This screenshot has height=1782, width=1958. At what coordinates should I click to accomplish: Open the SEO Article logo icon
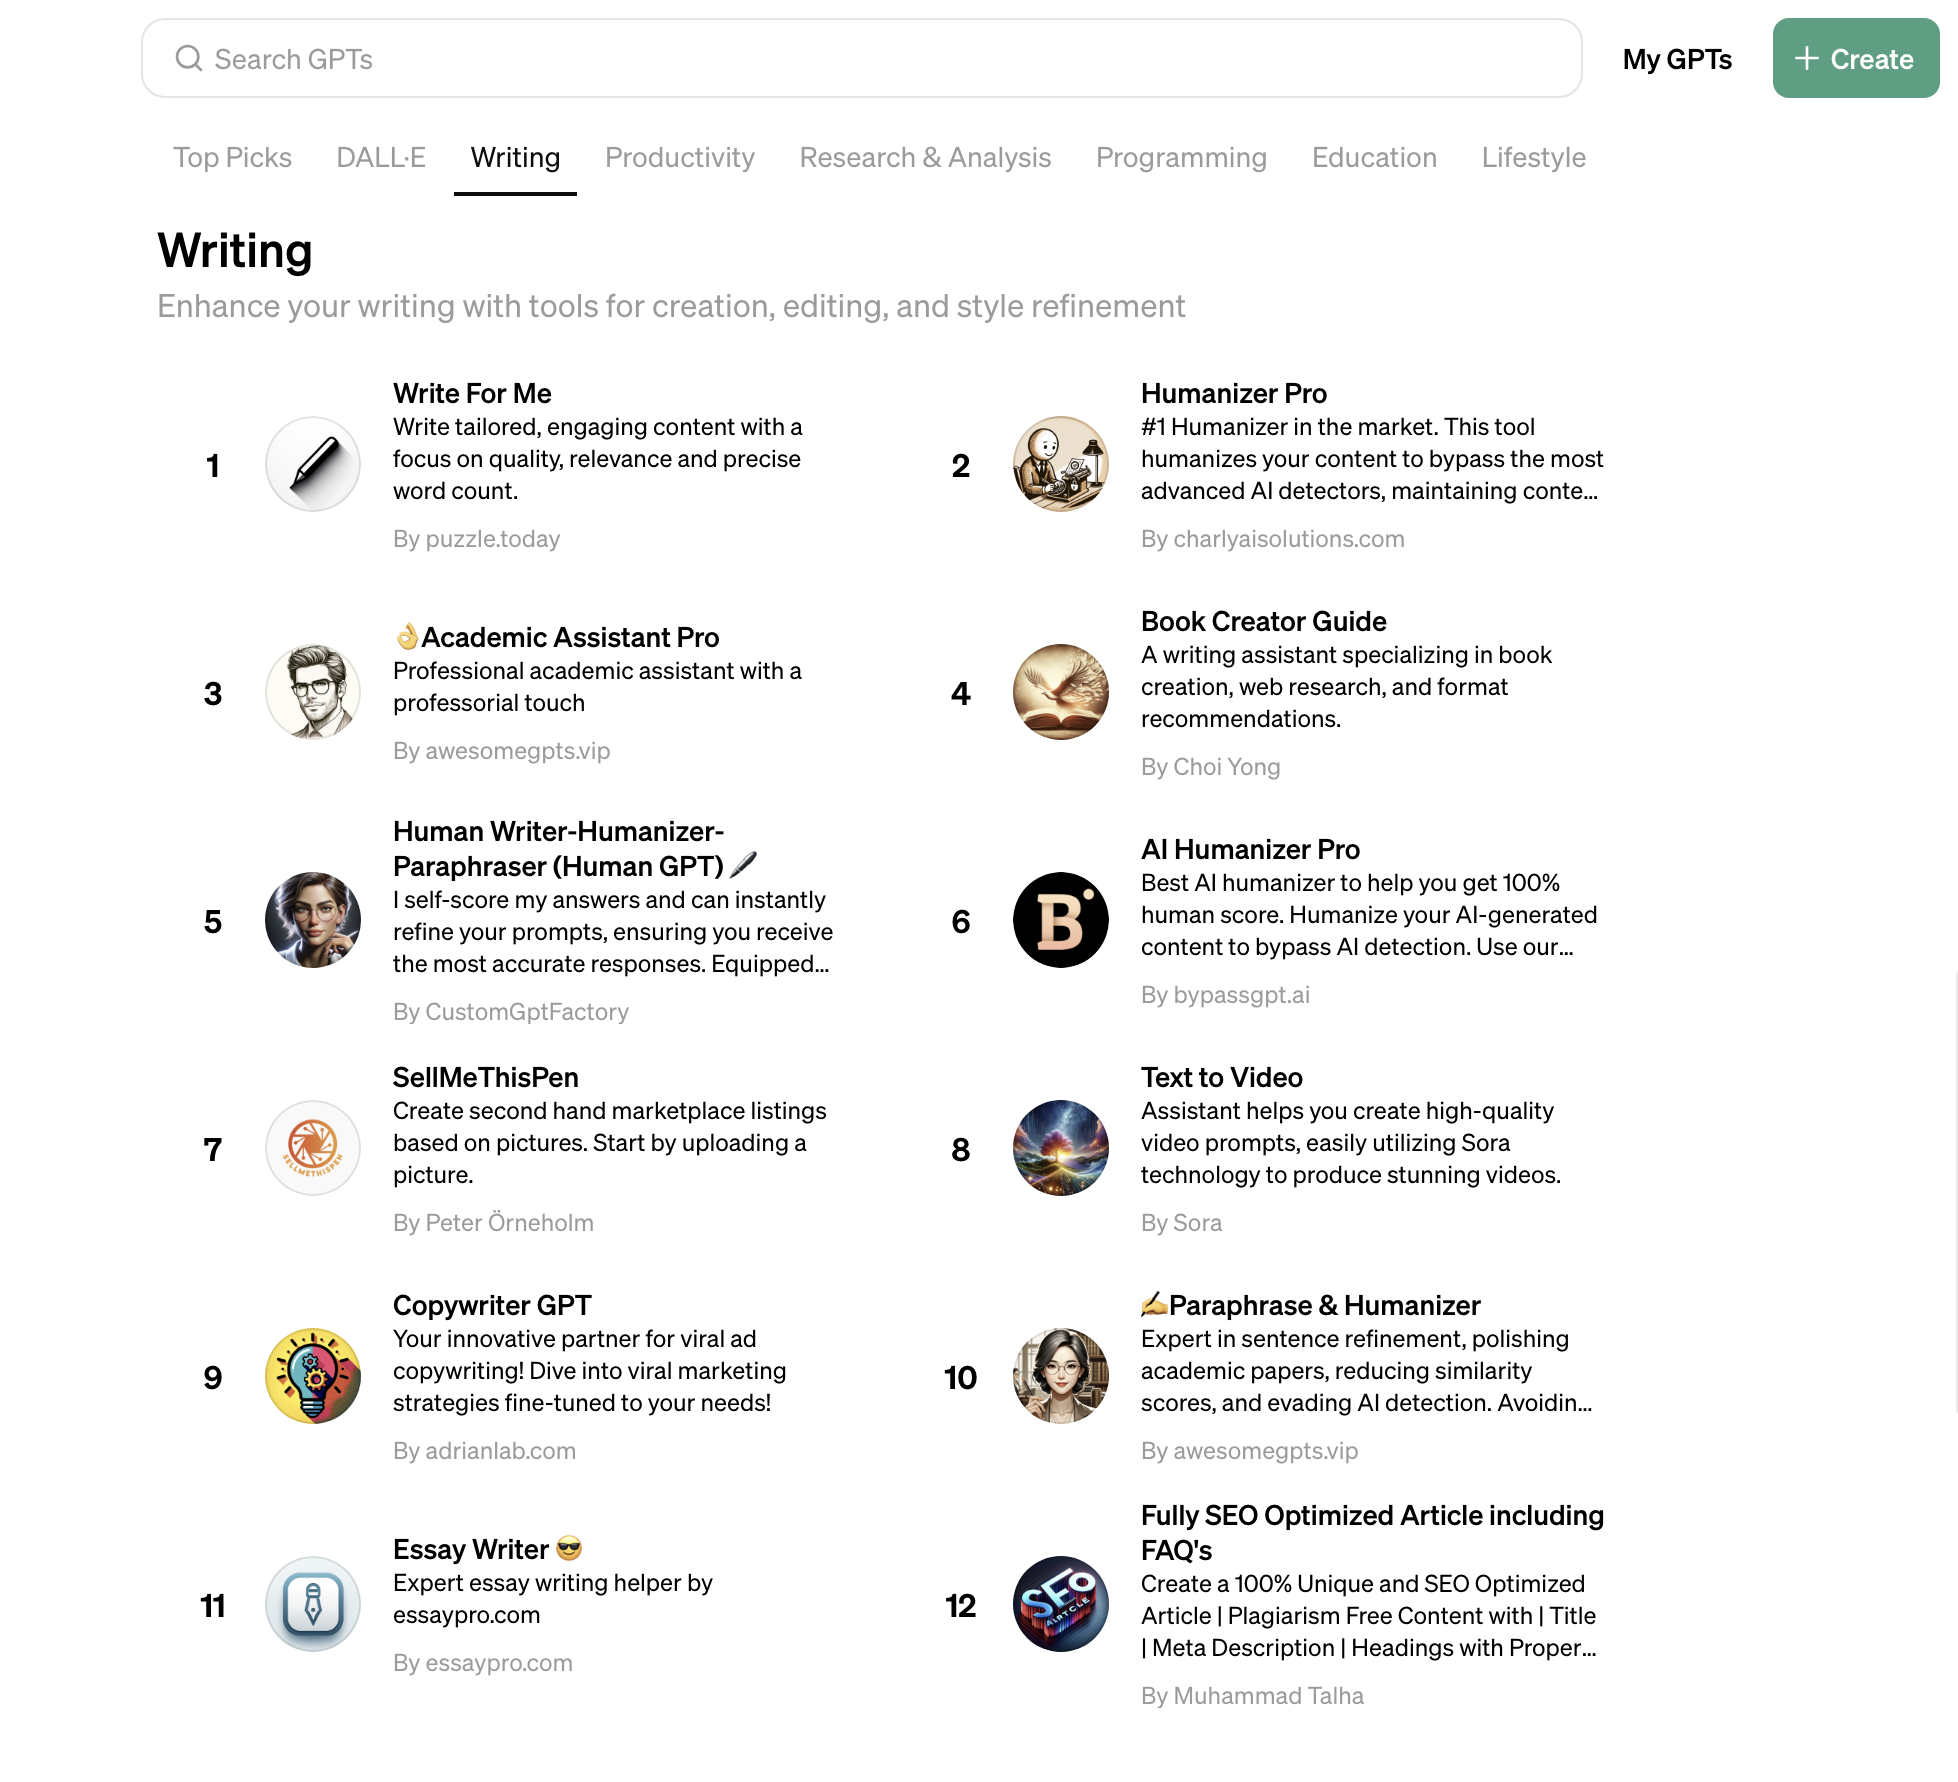coord(1061,1605)
